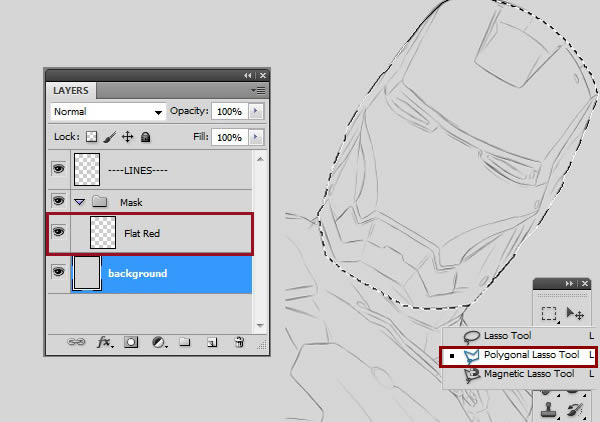Click the link layers icon
This screenshot has width=600, height=422.
tap(76, 342)
